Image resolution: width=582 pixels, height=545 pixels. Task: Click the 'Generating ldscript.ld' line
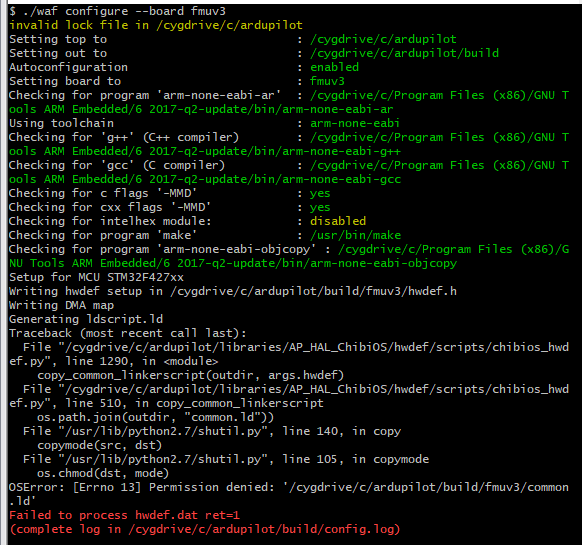tap(86, 319)
